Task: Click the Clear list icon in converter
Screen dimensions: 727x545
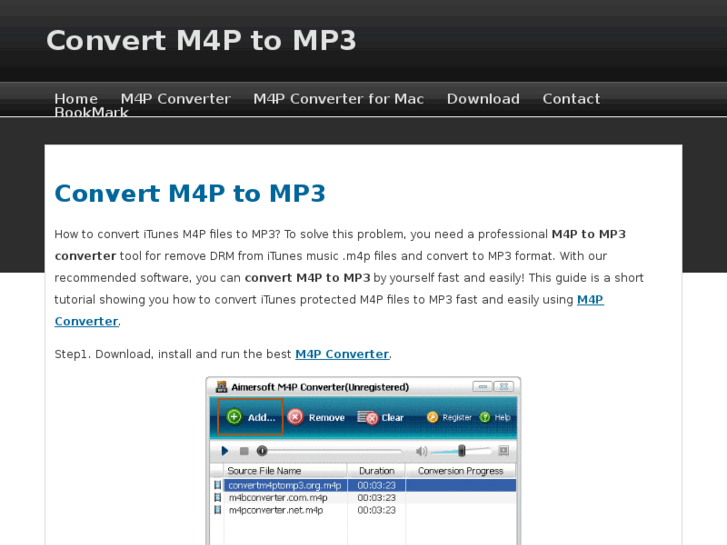Action: click(x=368, y=417)
